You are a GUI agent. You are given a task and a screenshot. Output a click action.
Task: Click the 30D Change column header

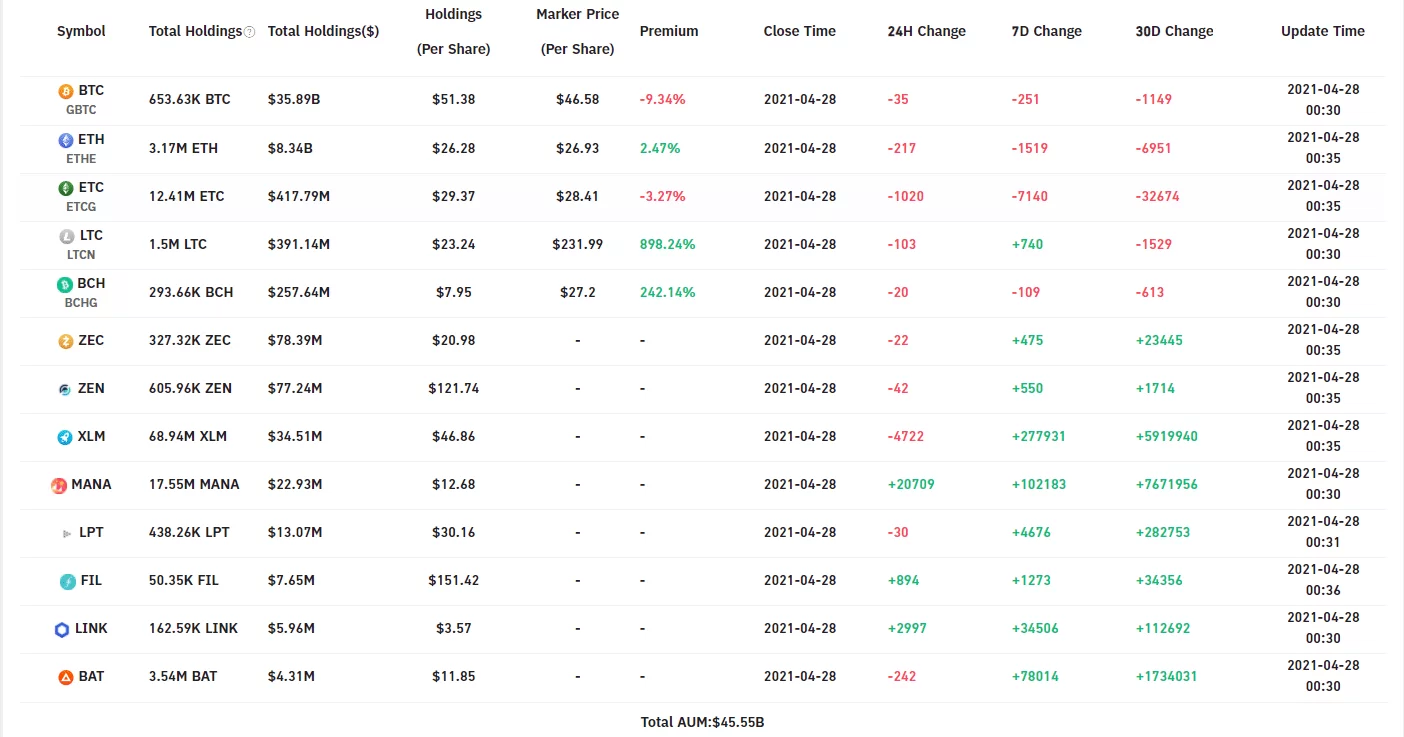tap(1174, 31)
